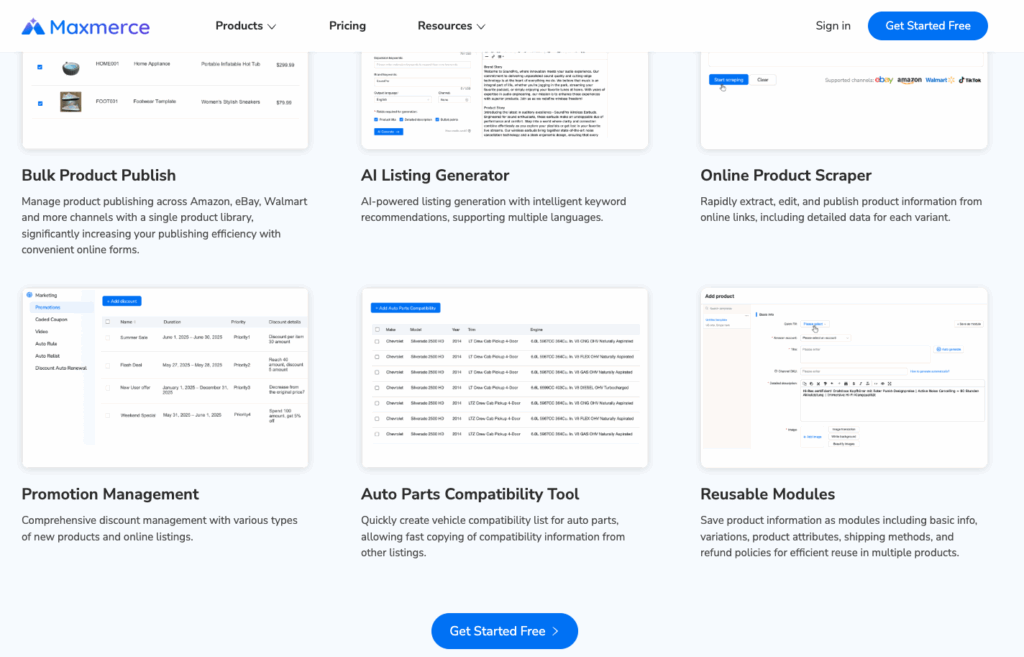Select the Amazon supported channel logo

point(910,80)
